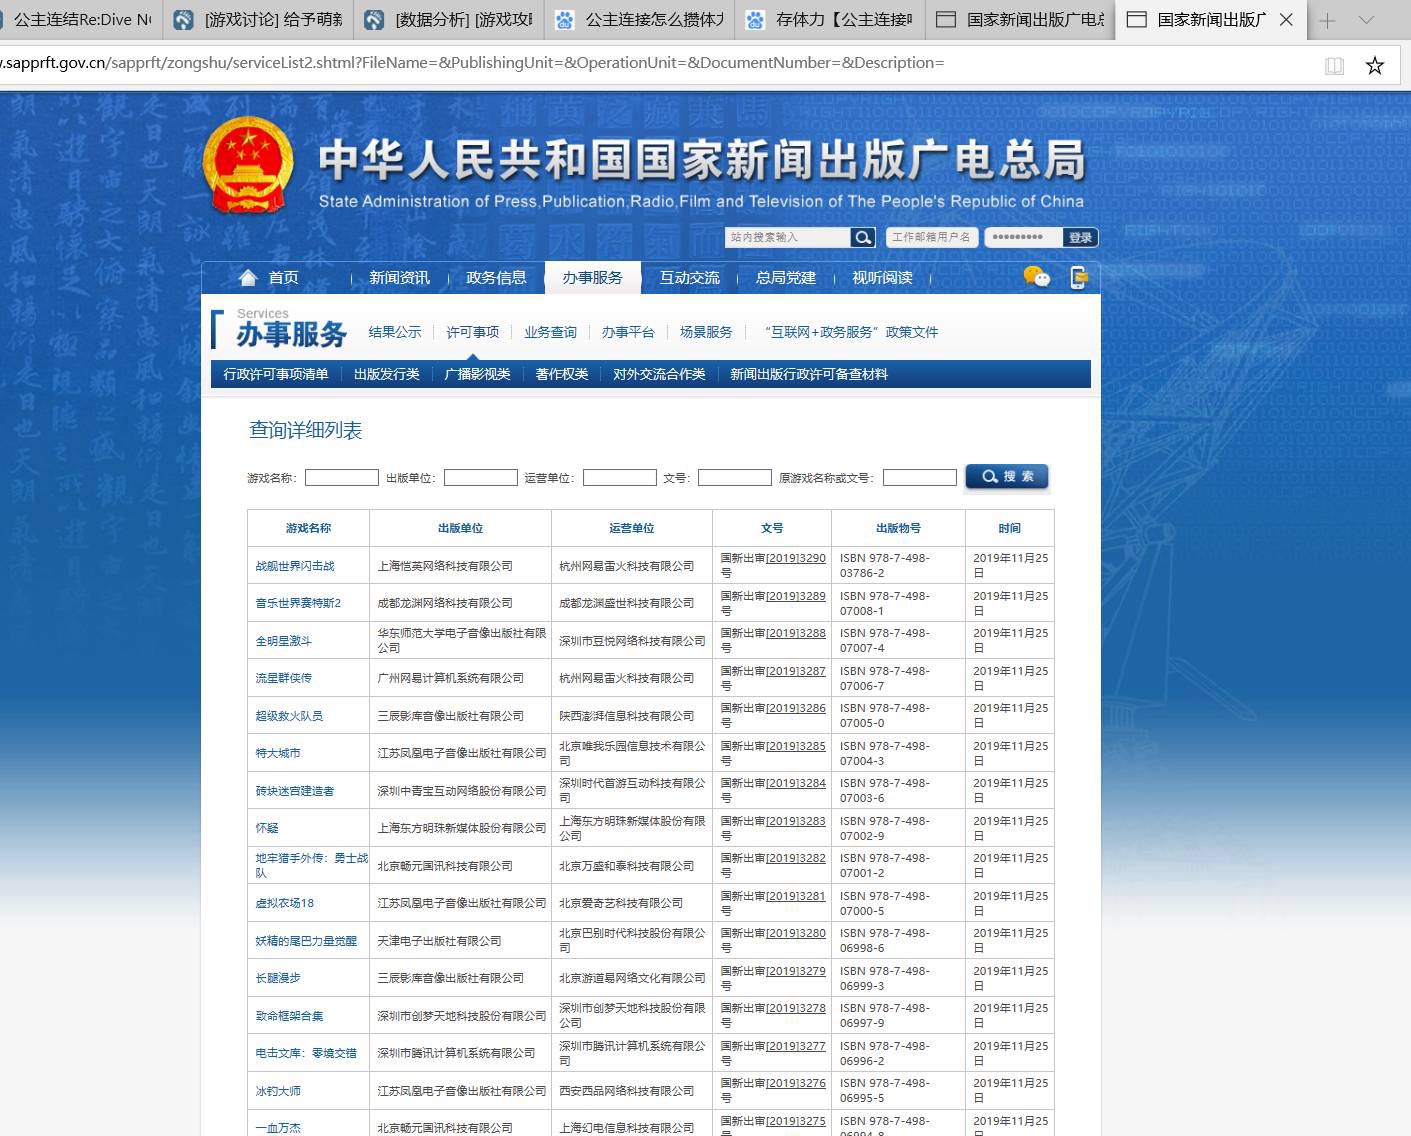Click the browser address bar URL

[472, 63]
